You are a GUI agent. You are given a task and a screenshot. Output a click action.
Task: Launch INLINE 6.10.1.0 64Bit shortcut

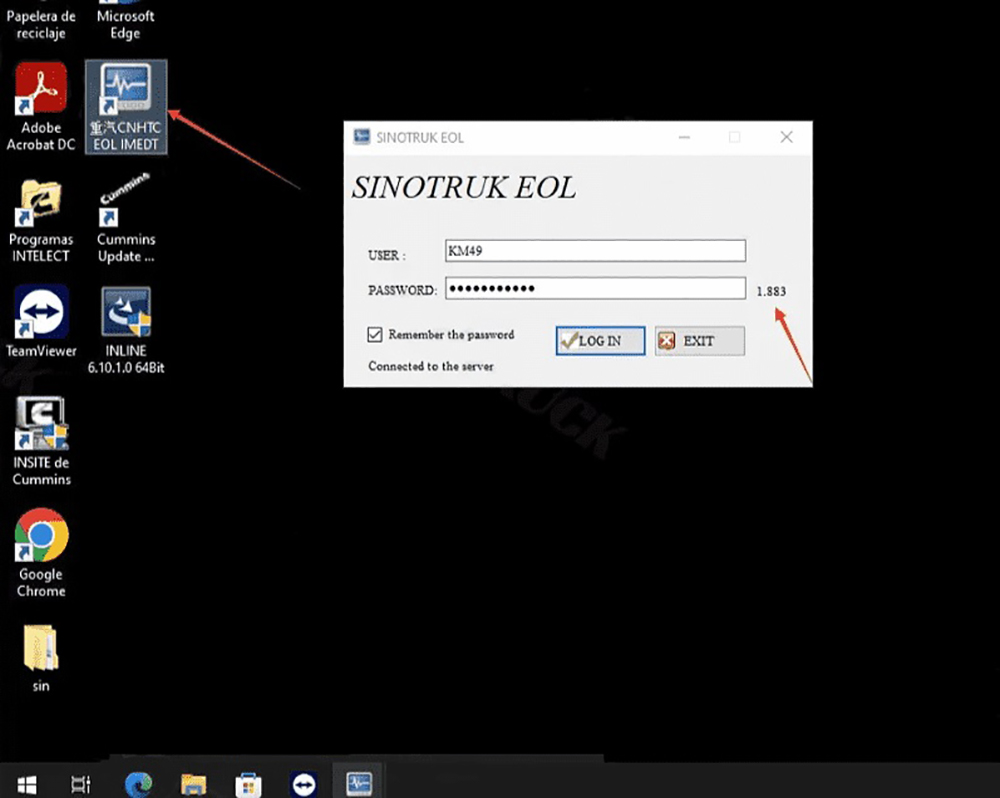[126, 330]
